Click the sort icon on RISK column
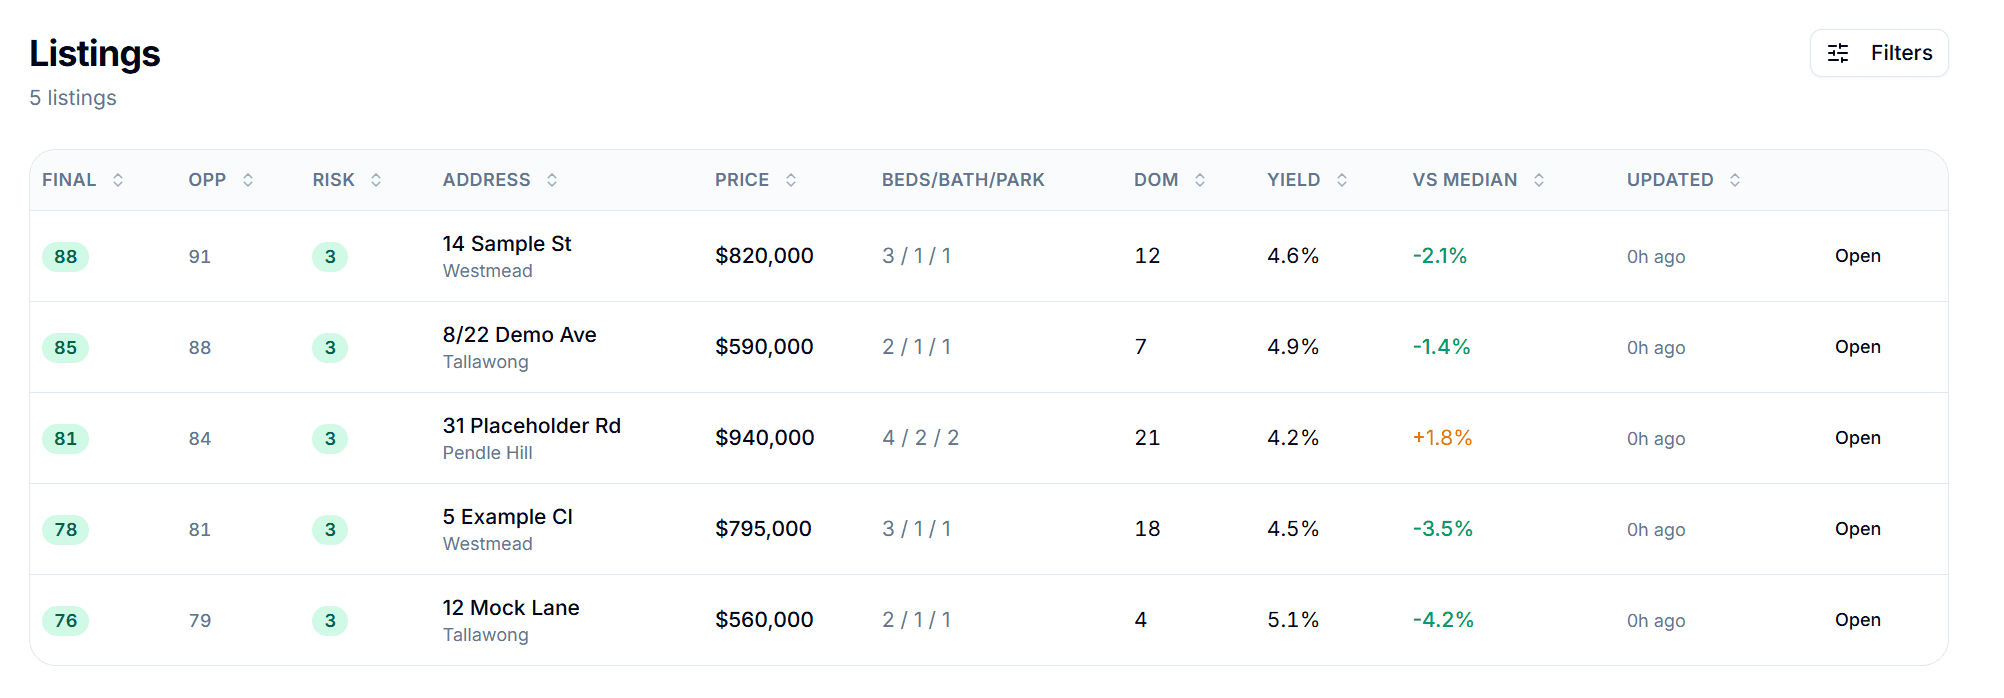 [x=376, y=180]
